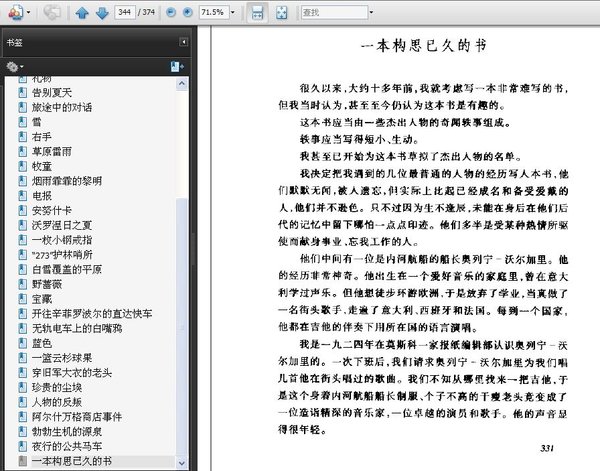Go to next page with down arrow
This screenshot has width=600, height=471.
click(x=102, y=13)
